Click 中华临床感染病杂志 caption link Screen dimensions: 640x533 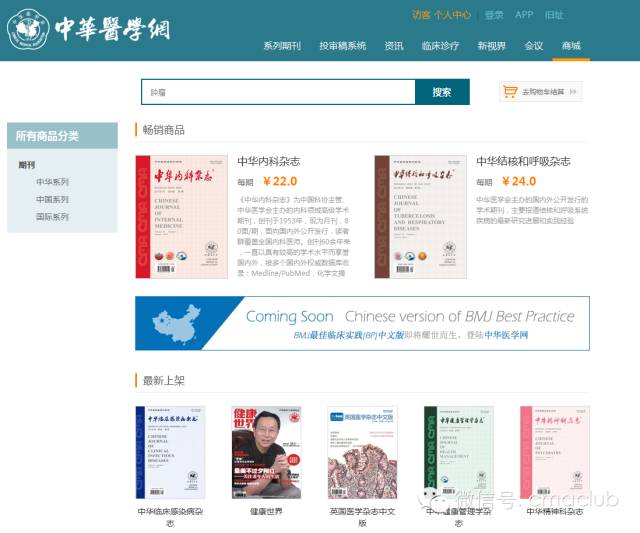coord(170,517)
